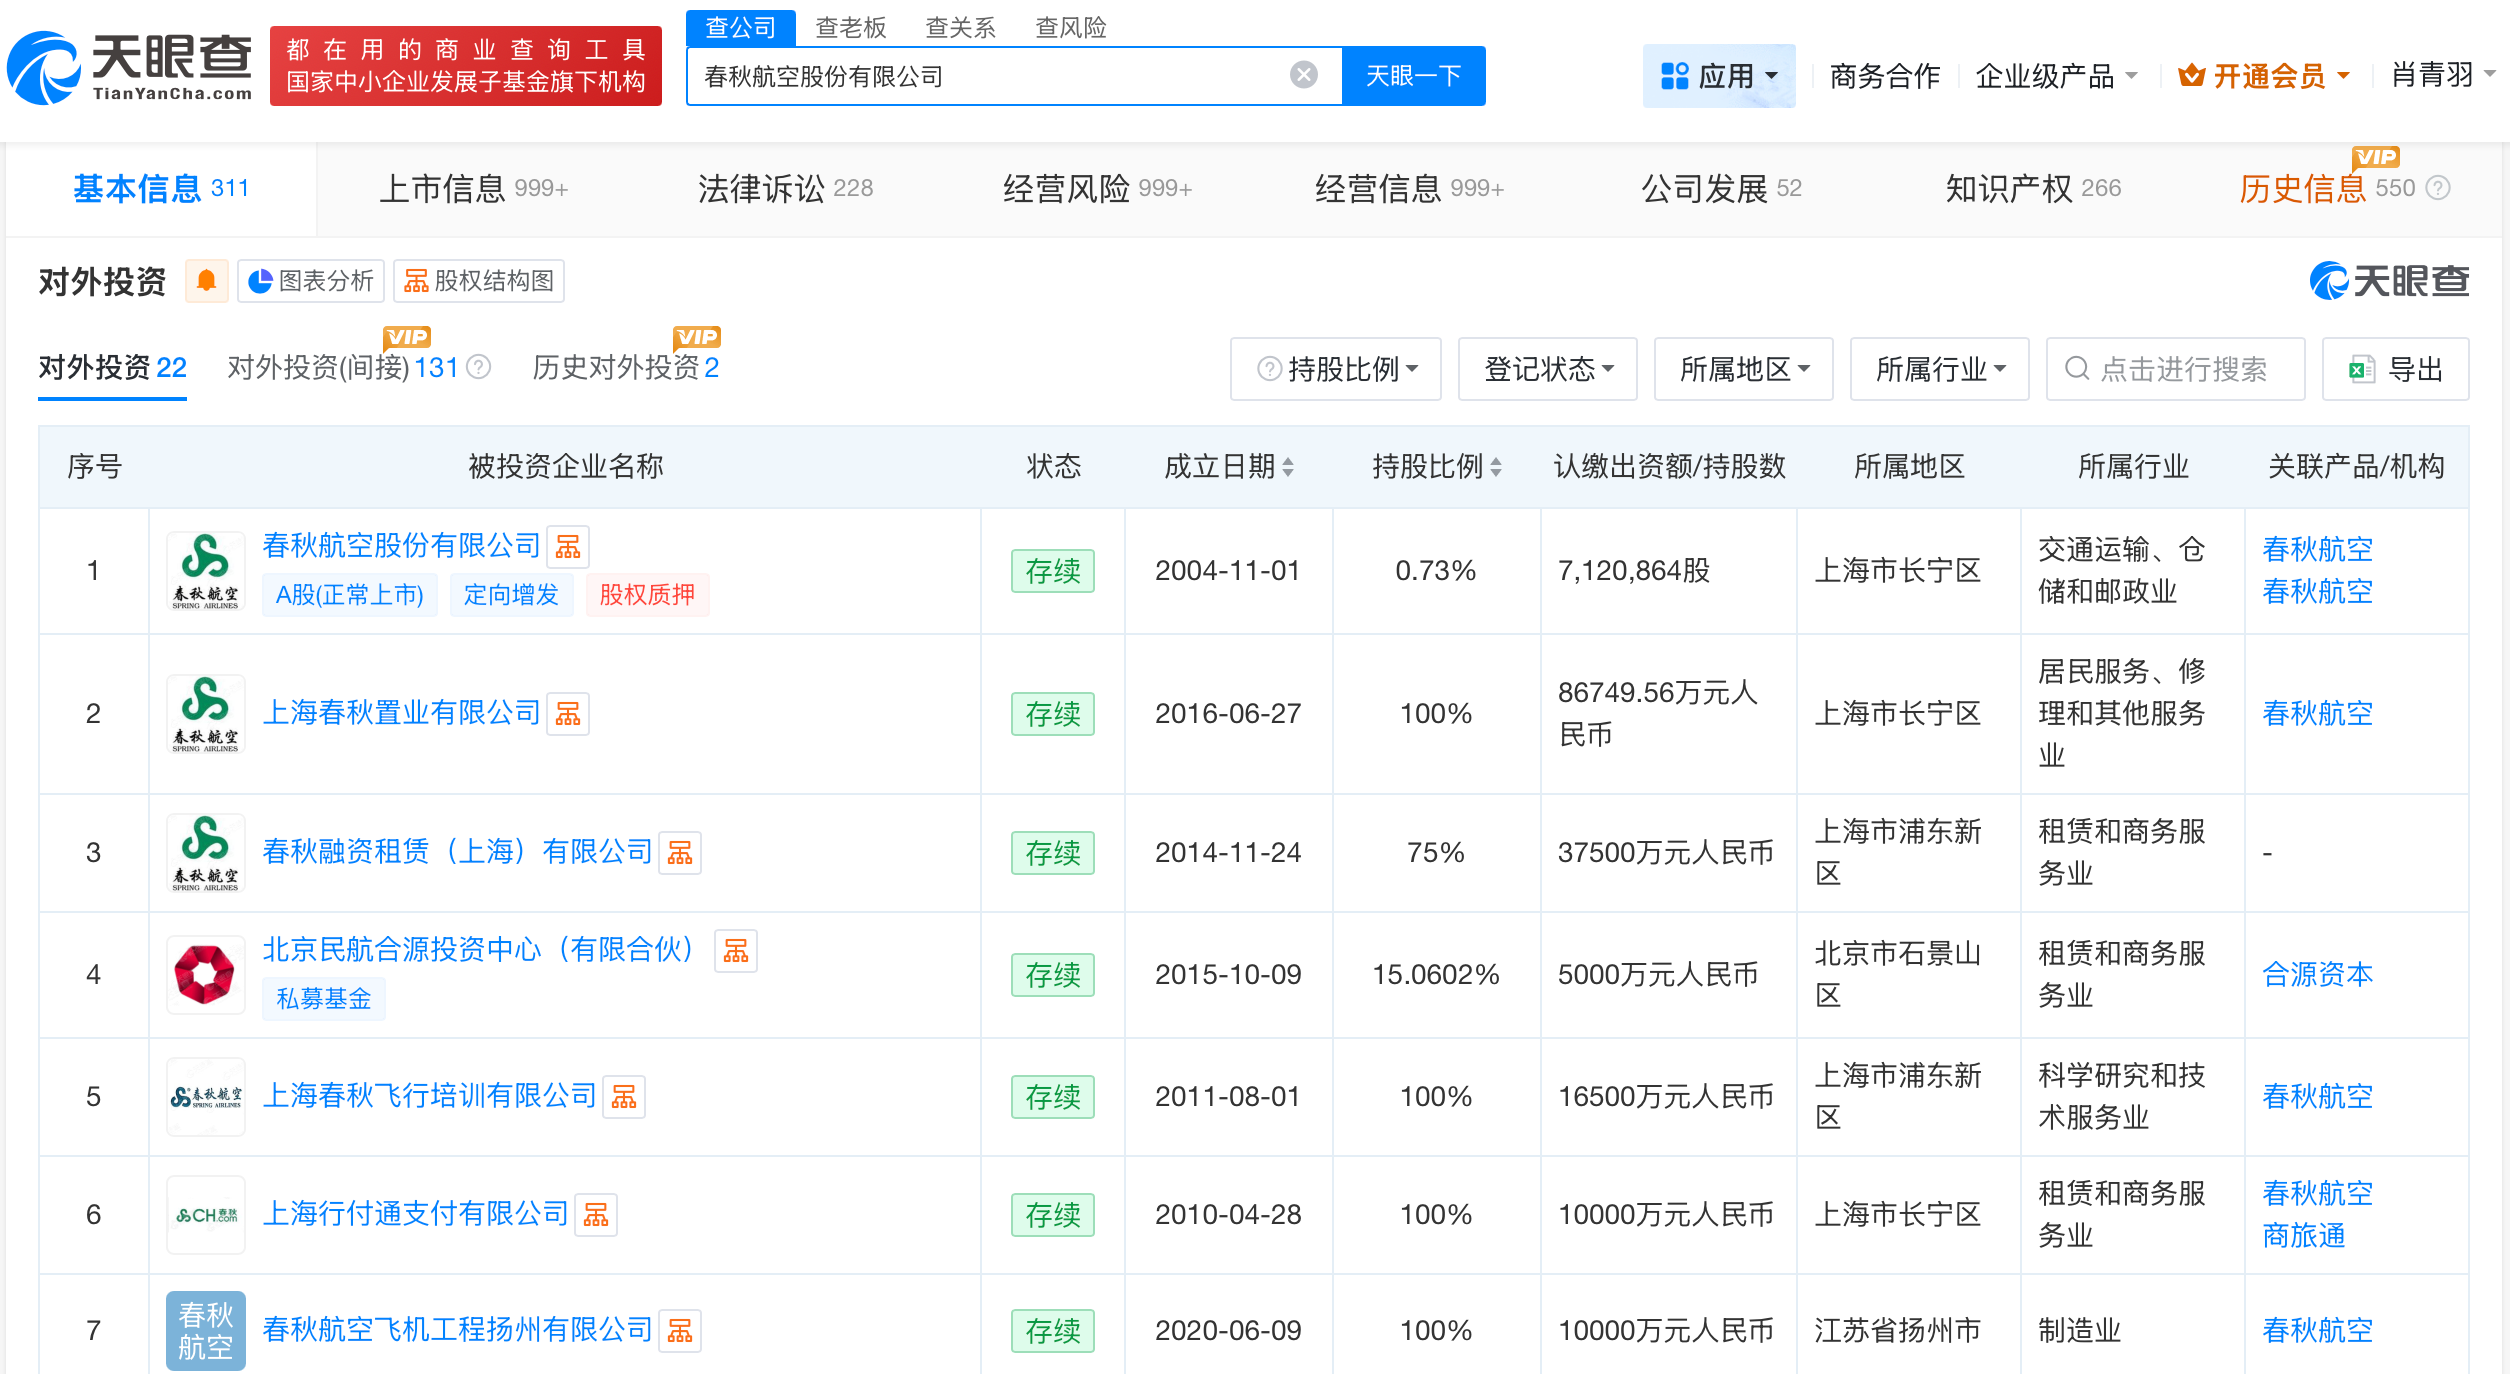The width and height of the screenshot is (2510, 1374).
Task: Open the 登记状态 filter dropdown
Action: click(1546, 368)
